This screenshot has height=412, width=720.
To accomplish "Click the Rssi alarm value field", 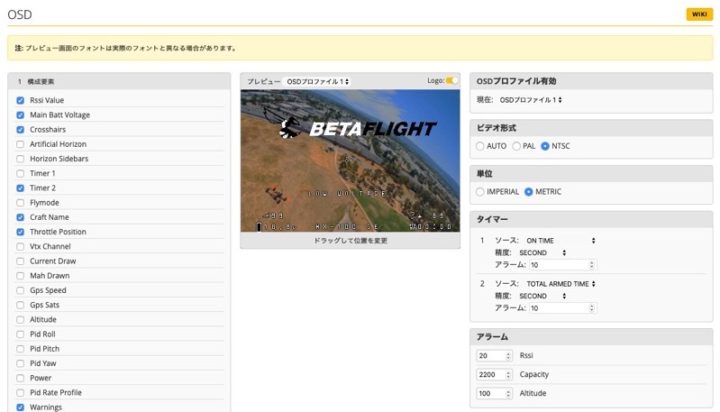I will pyautogui.click(x=494, y=355).
